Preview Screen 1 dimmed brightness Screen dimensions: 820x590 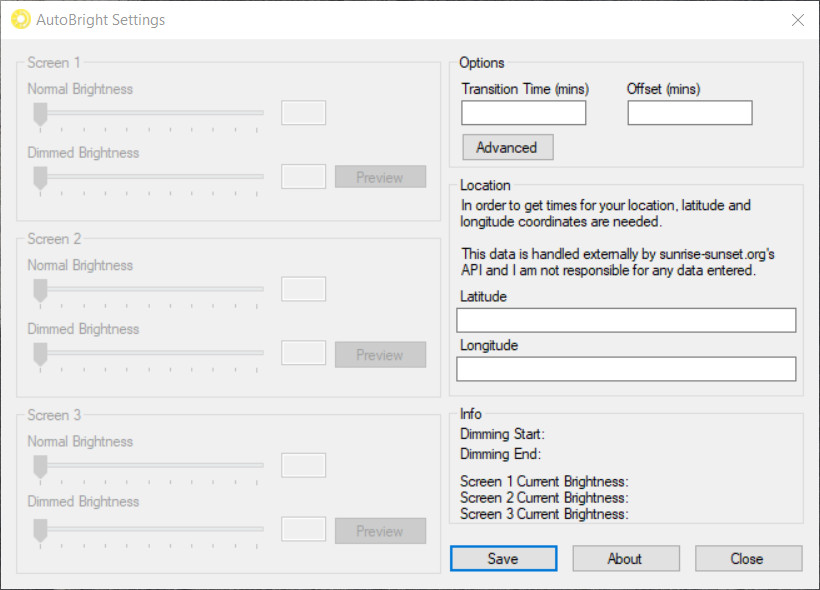tap(380, 177)
